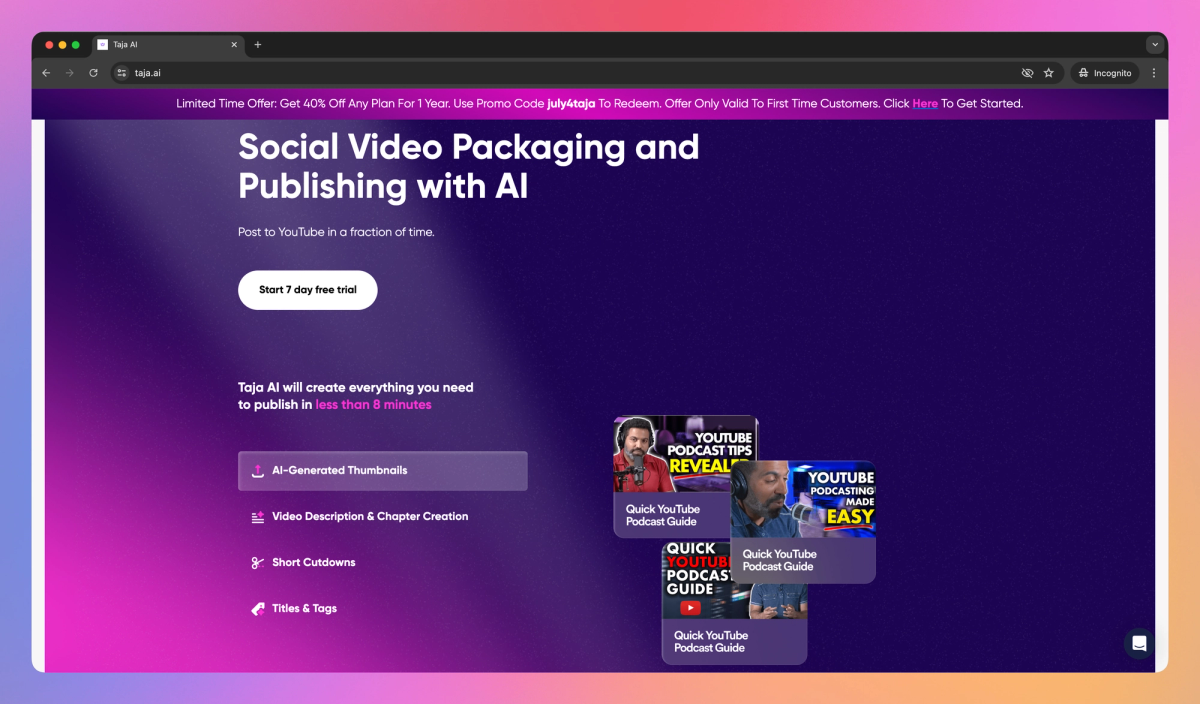The height and width of the screenshot is (704, 1200).
Task: Click the 'less than 8 minutes' text
Action: 374,405
